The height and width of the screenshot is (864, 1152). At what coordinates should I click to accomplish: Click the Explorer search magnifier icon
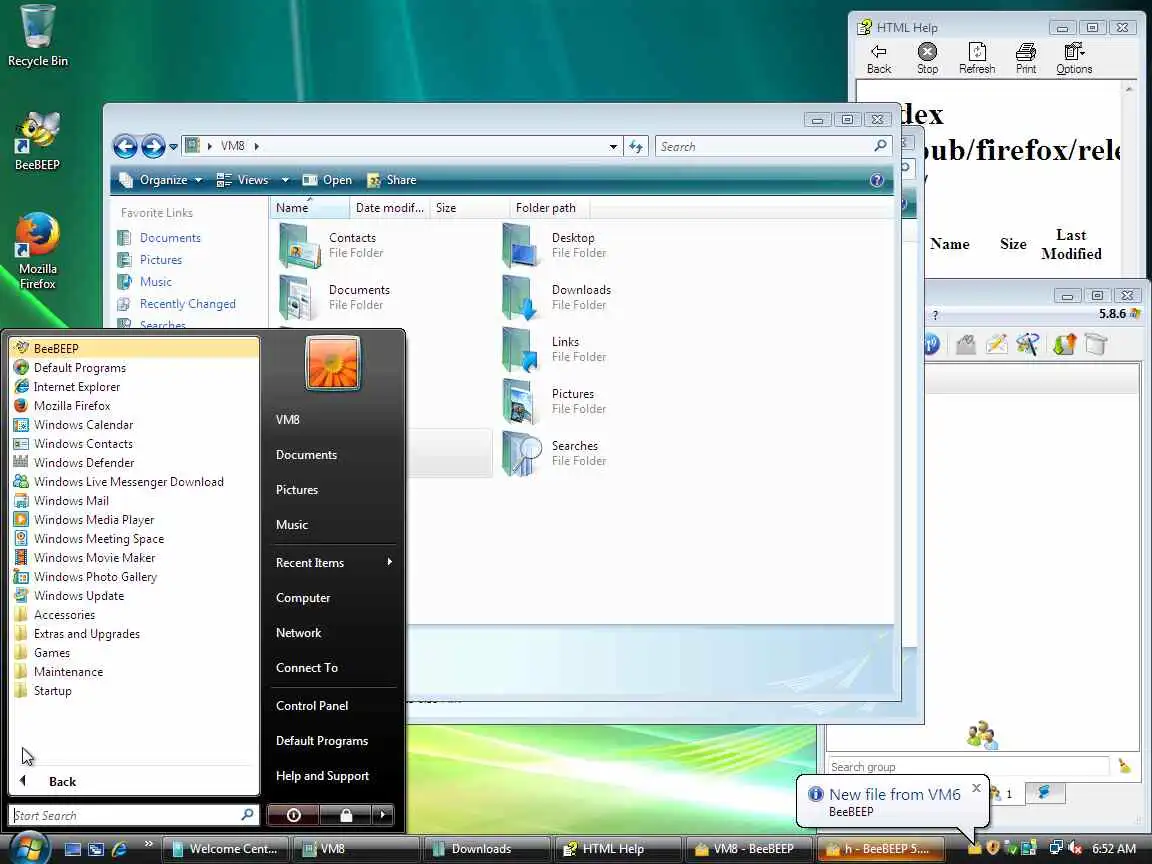(x=880, y=145)
